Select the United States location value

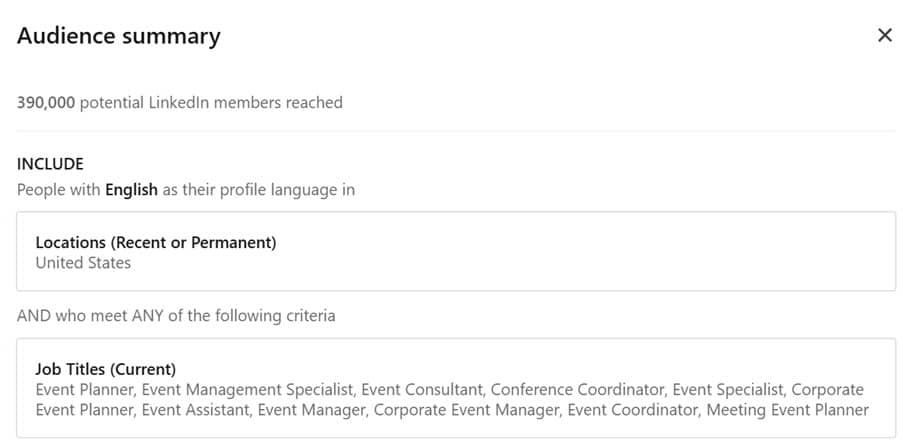click(x=83, y=263)
